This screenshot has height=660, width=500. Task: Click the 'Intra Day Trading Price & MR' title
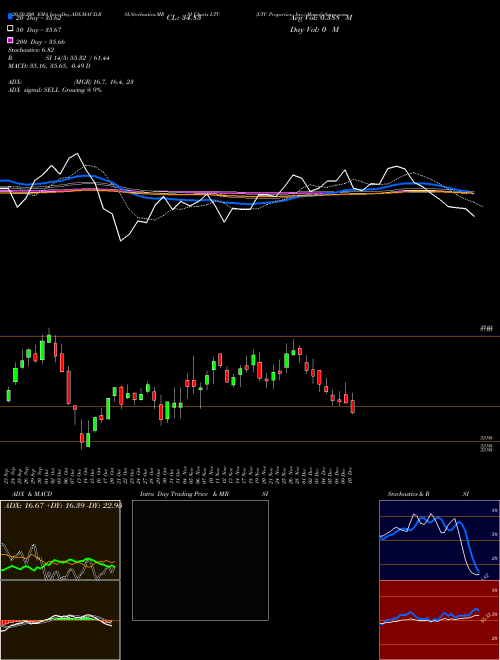pos(184,494)
